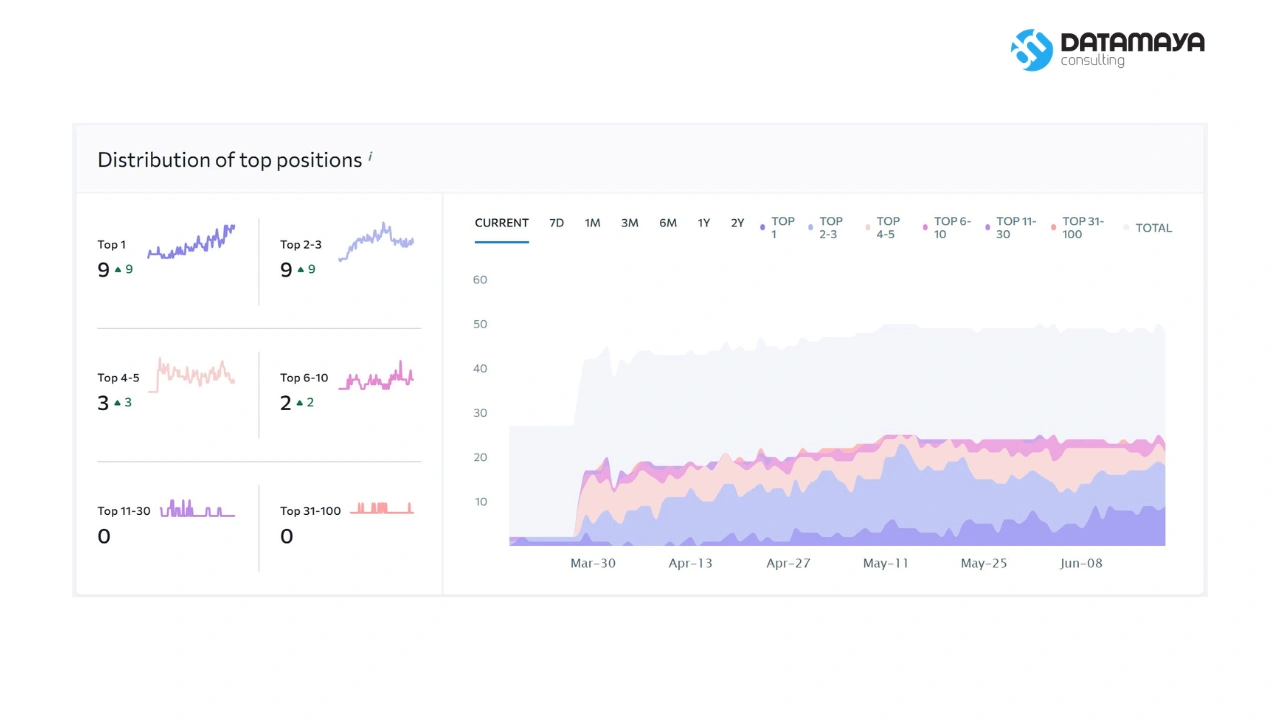Image resolution: width=1280 pixels, height=720 pixels.
Task: Click the Top 11-30 sparkline chart
Action: point(197,508)
